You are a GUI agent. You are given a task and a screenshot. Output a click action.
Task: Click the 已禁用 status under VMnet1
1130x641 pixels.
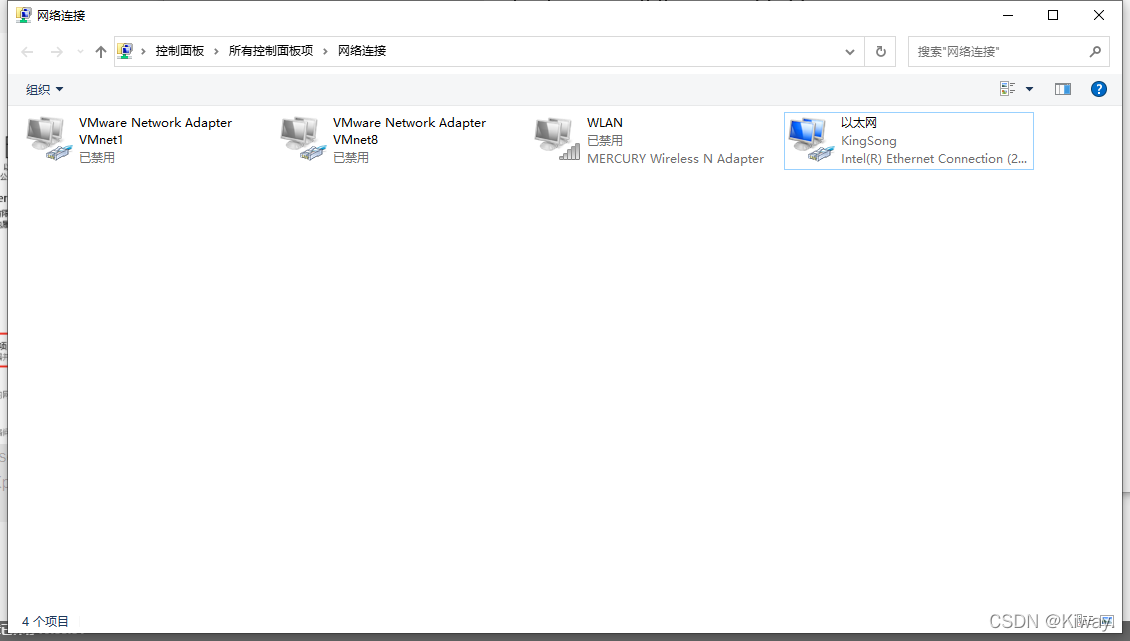[x=97, y=157]
